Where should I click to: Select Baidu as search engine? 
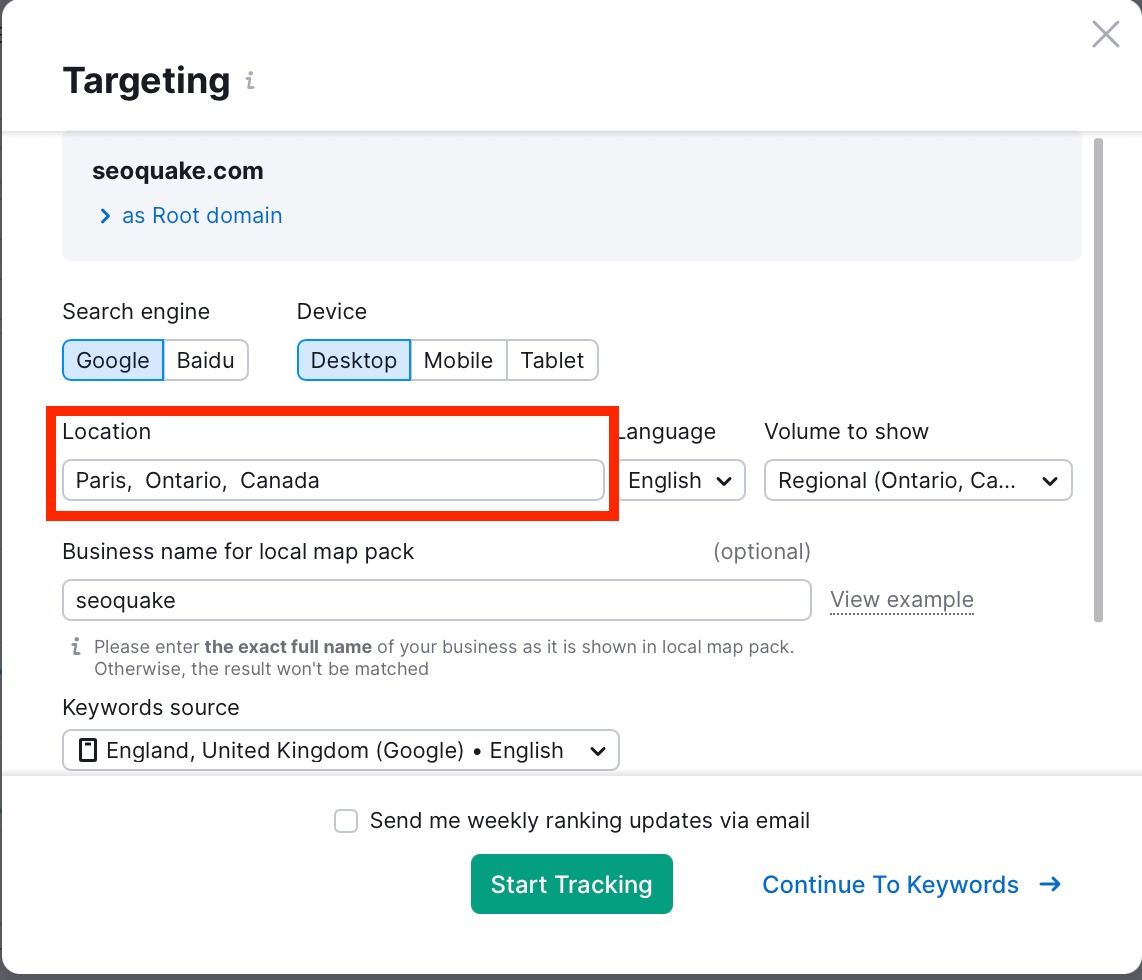pos(206,360)
